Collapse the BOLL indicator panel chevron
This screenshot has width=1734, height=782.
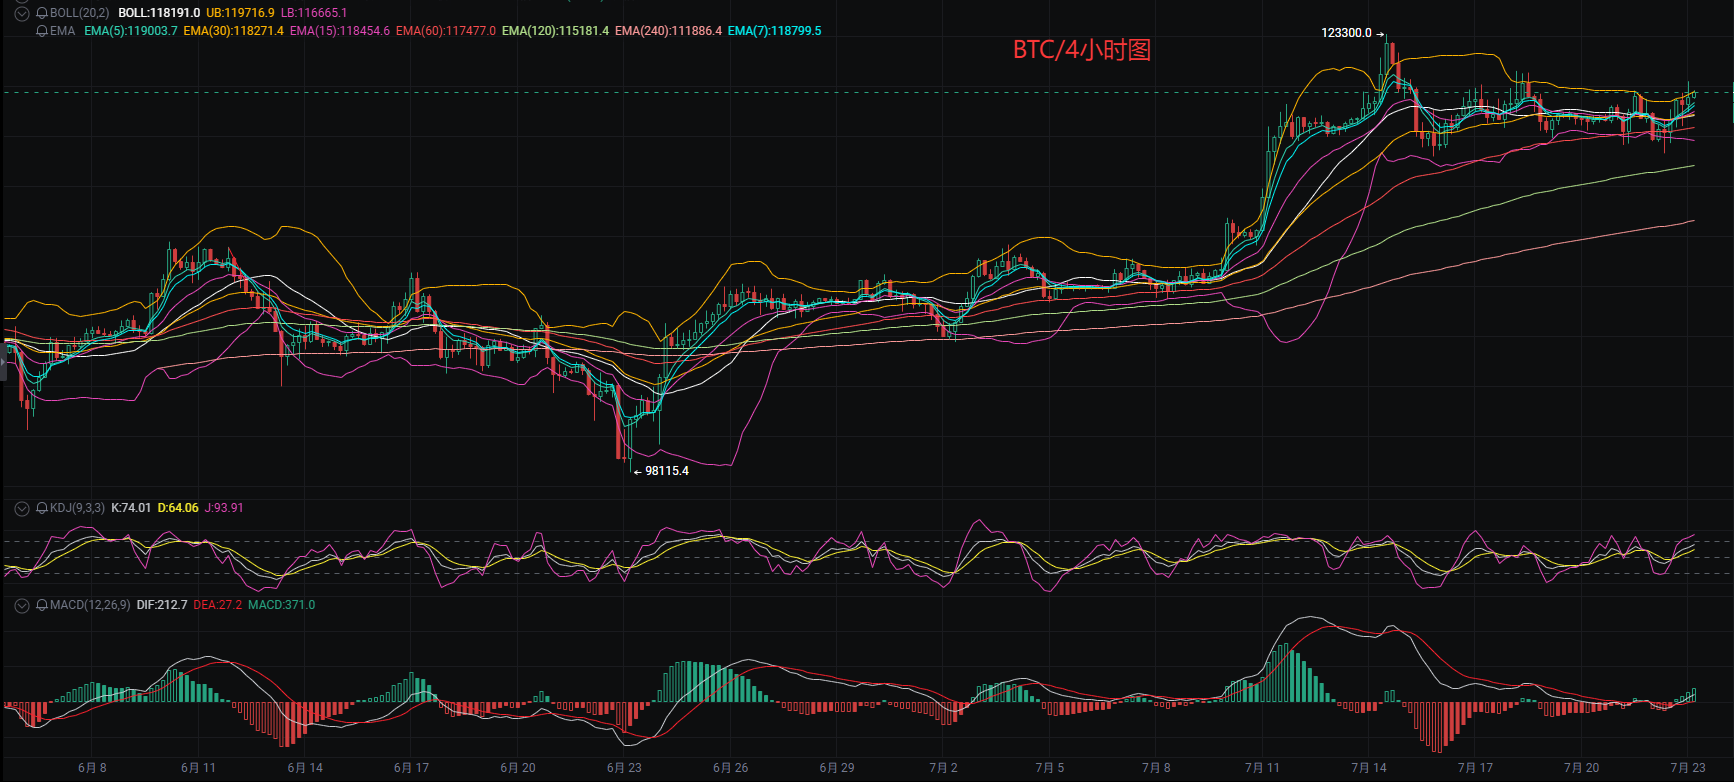[21, 13]
